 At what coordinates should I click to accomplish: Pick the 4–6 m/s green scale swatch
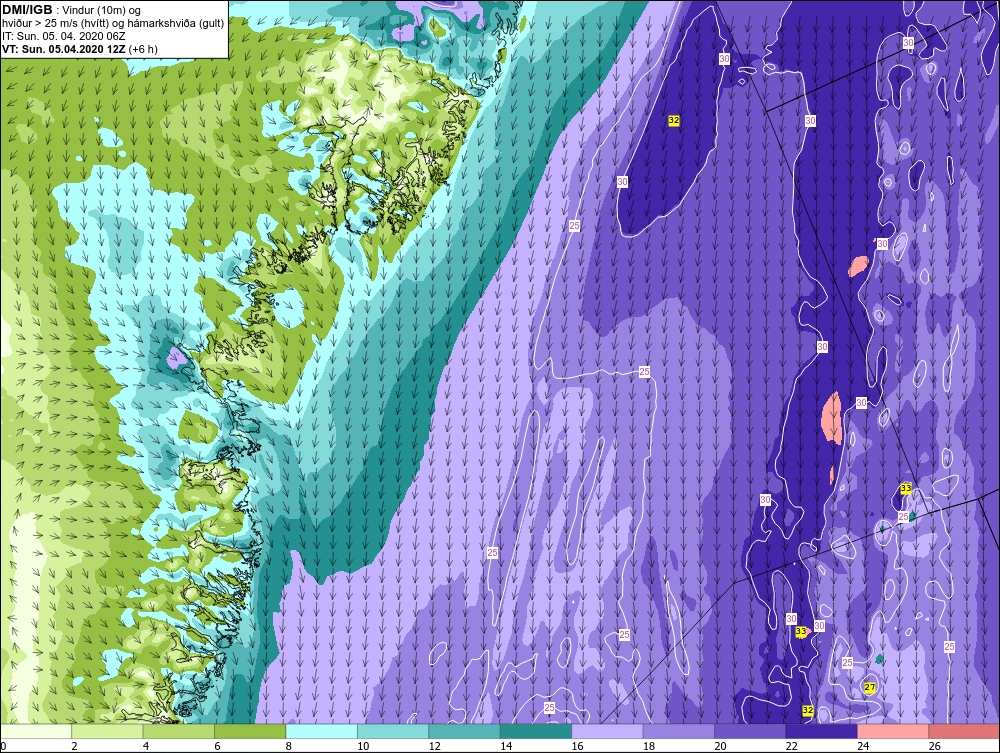pyautogui.click(x=179, y=731)
